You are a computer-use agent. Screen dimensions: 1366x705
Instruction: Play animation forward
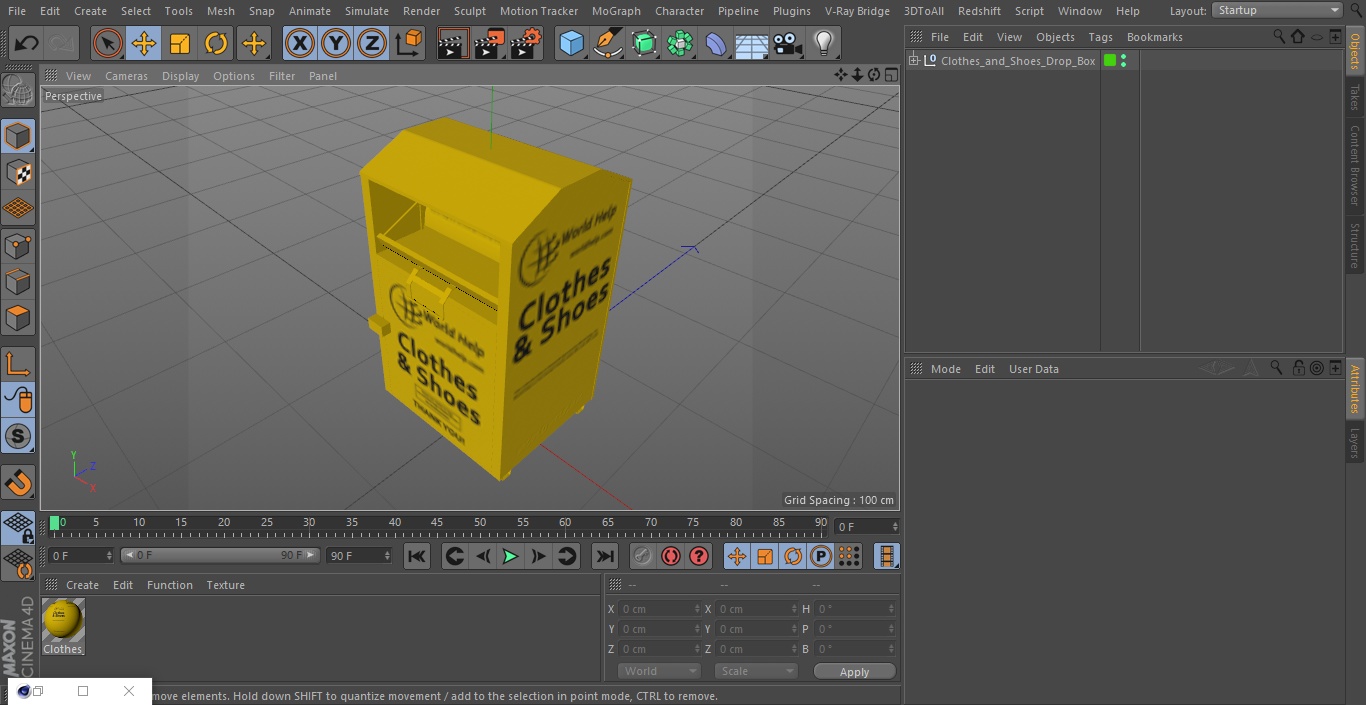[510, 556]
